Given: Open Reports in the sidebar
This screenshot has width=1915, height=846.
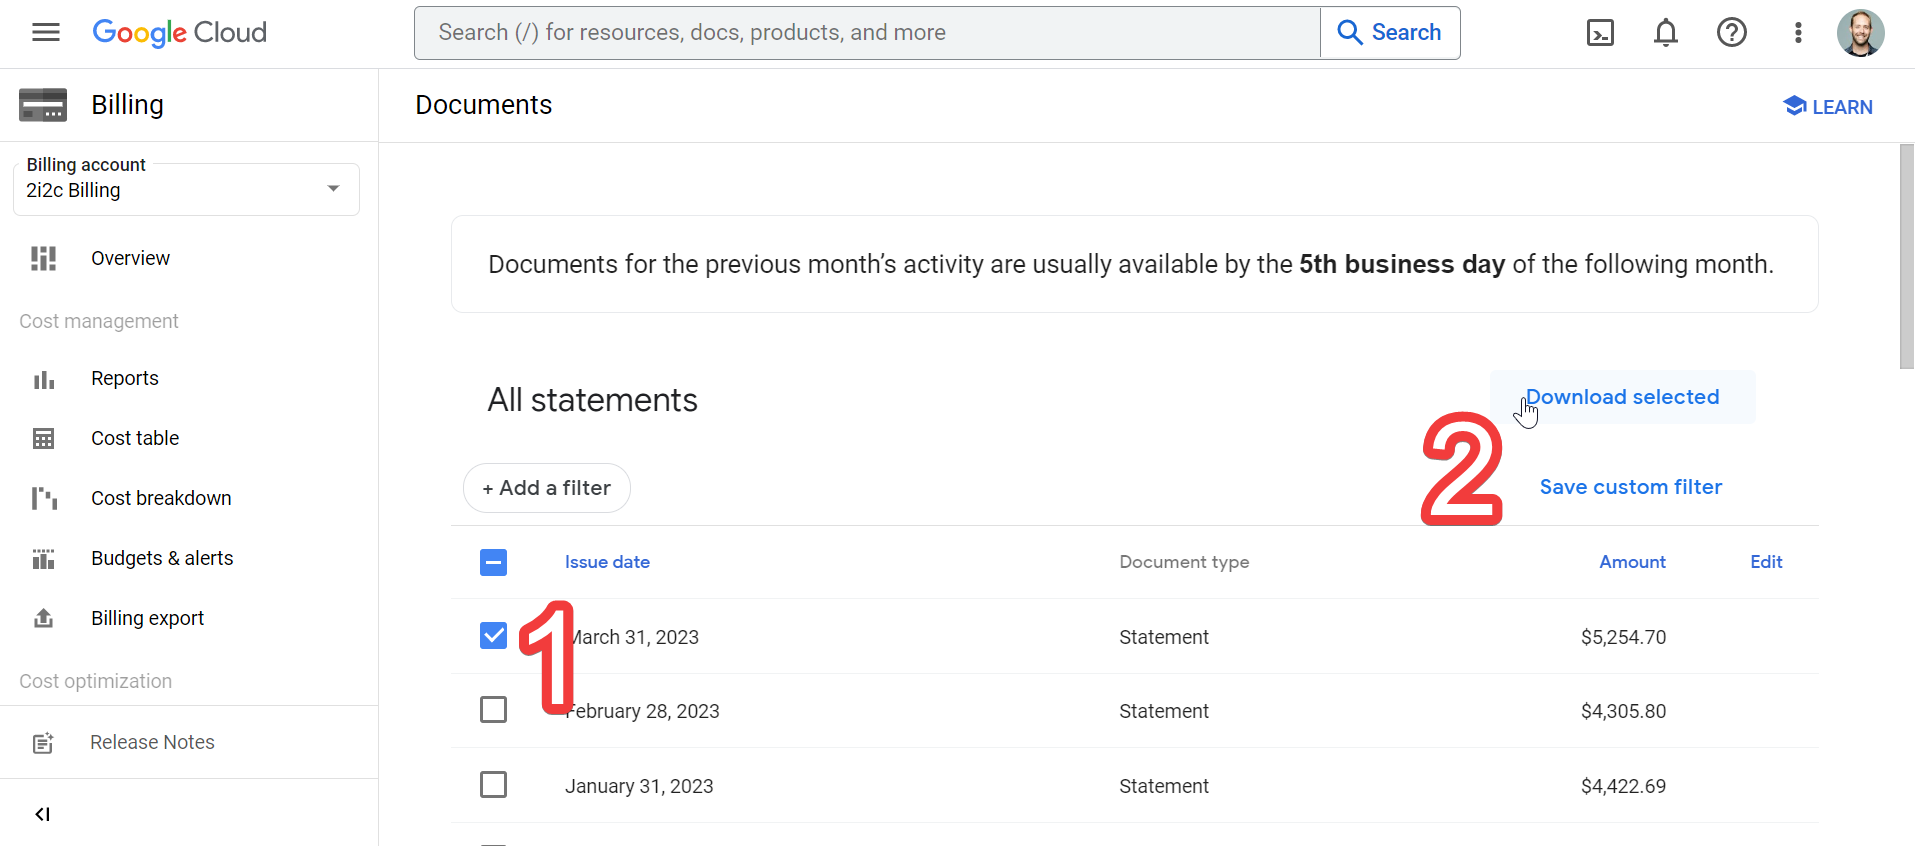Looking at the screenshot, I should [125, 378].
